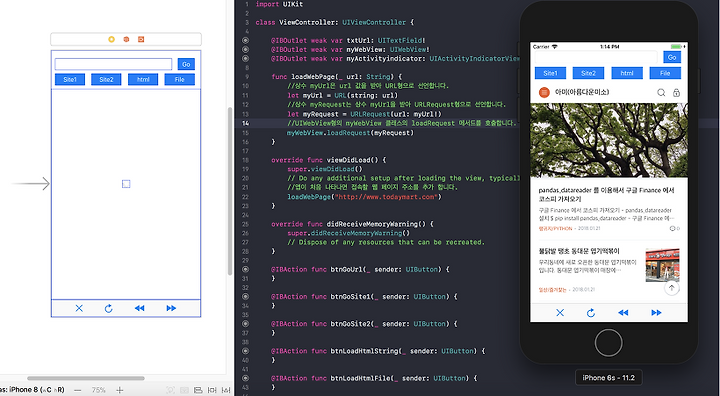Tap the stop (X) icon in simulator toolbar
Viewport: 720px width, 396px height.
tap(560, 313)
